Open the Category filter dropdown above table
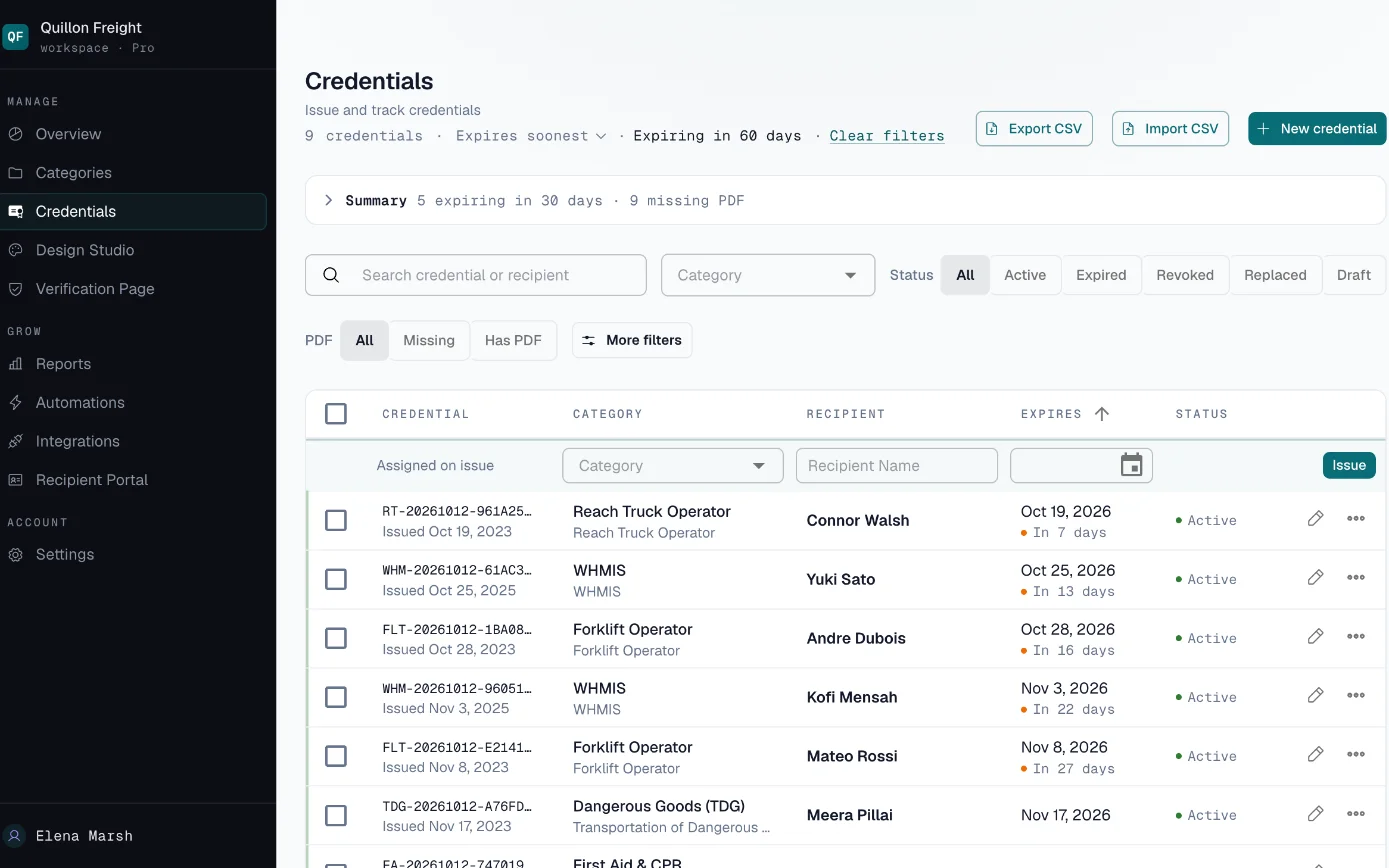 click(768, 275)
